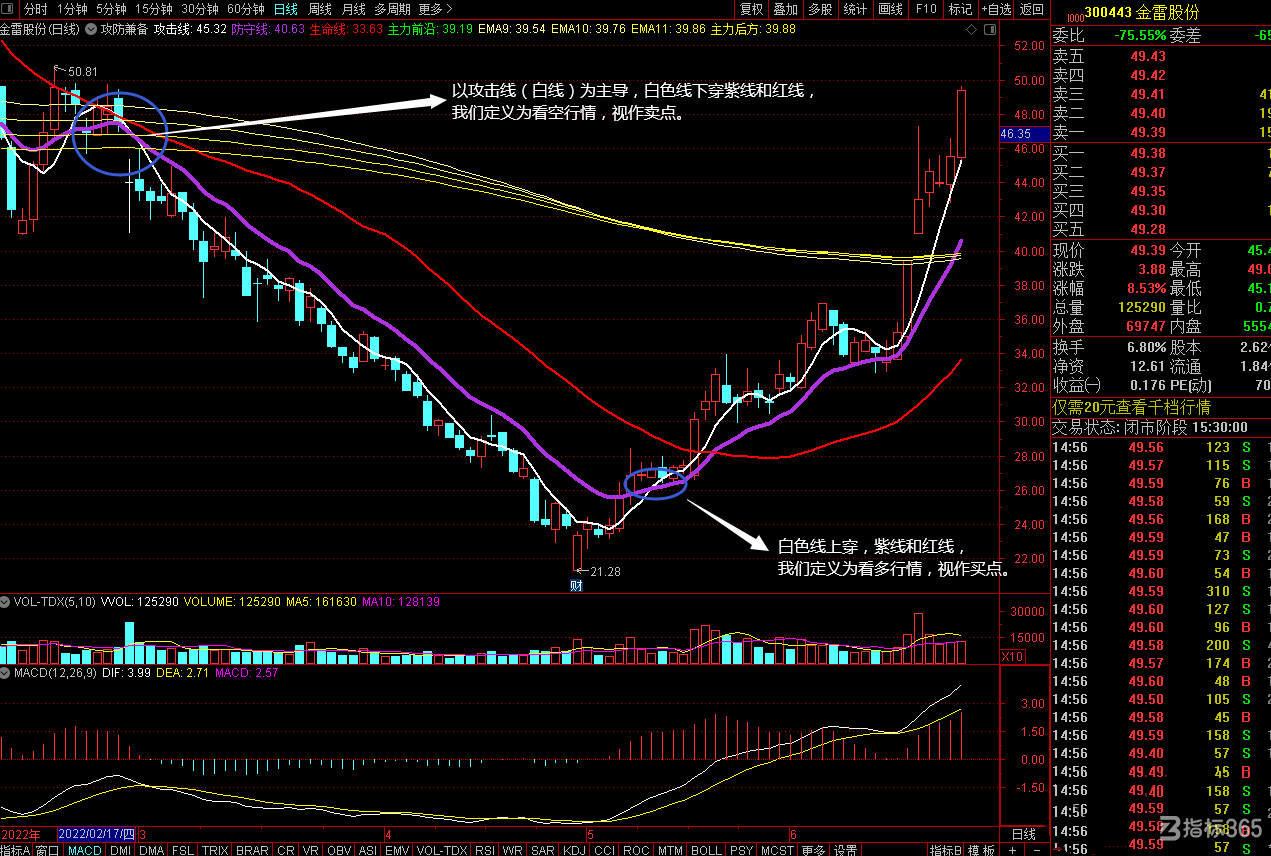
Task: Select the TRIX indicator tab
Action: [x=215, y=850]
